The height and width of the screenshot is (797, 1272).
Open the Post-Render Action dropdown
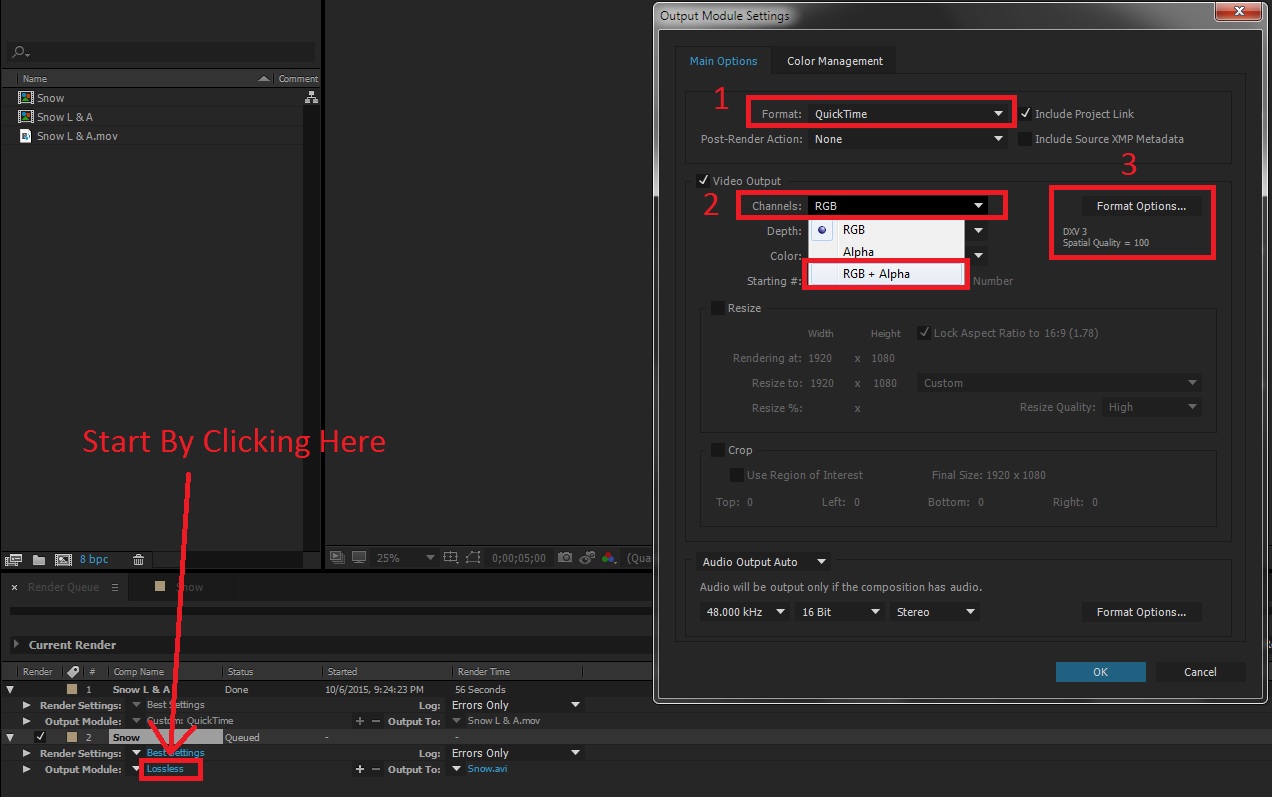click(908, 139)
